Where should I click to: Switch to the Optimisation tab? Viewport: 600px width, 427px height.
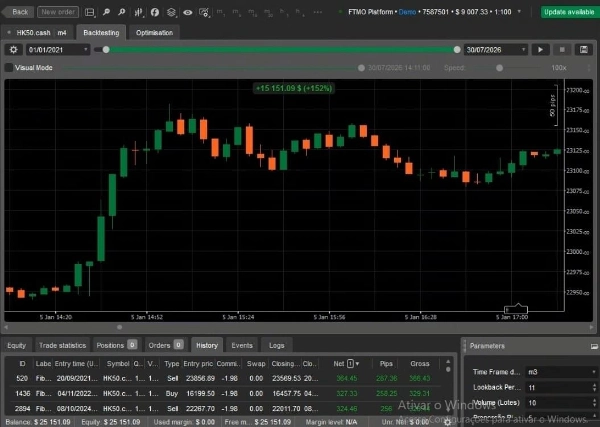pos(155,33)
